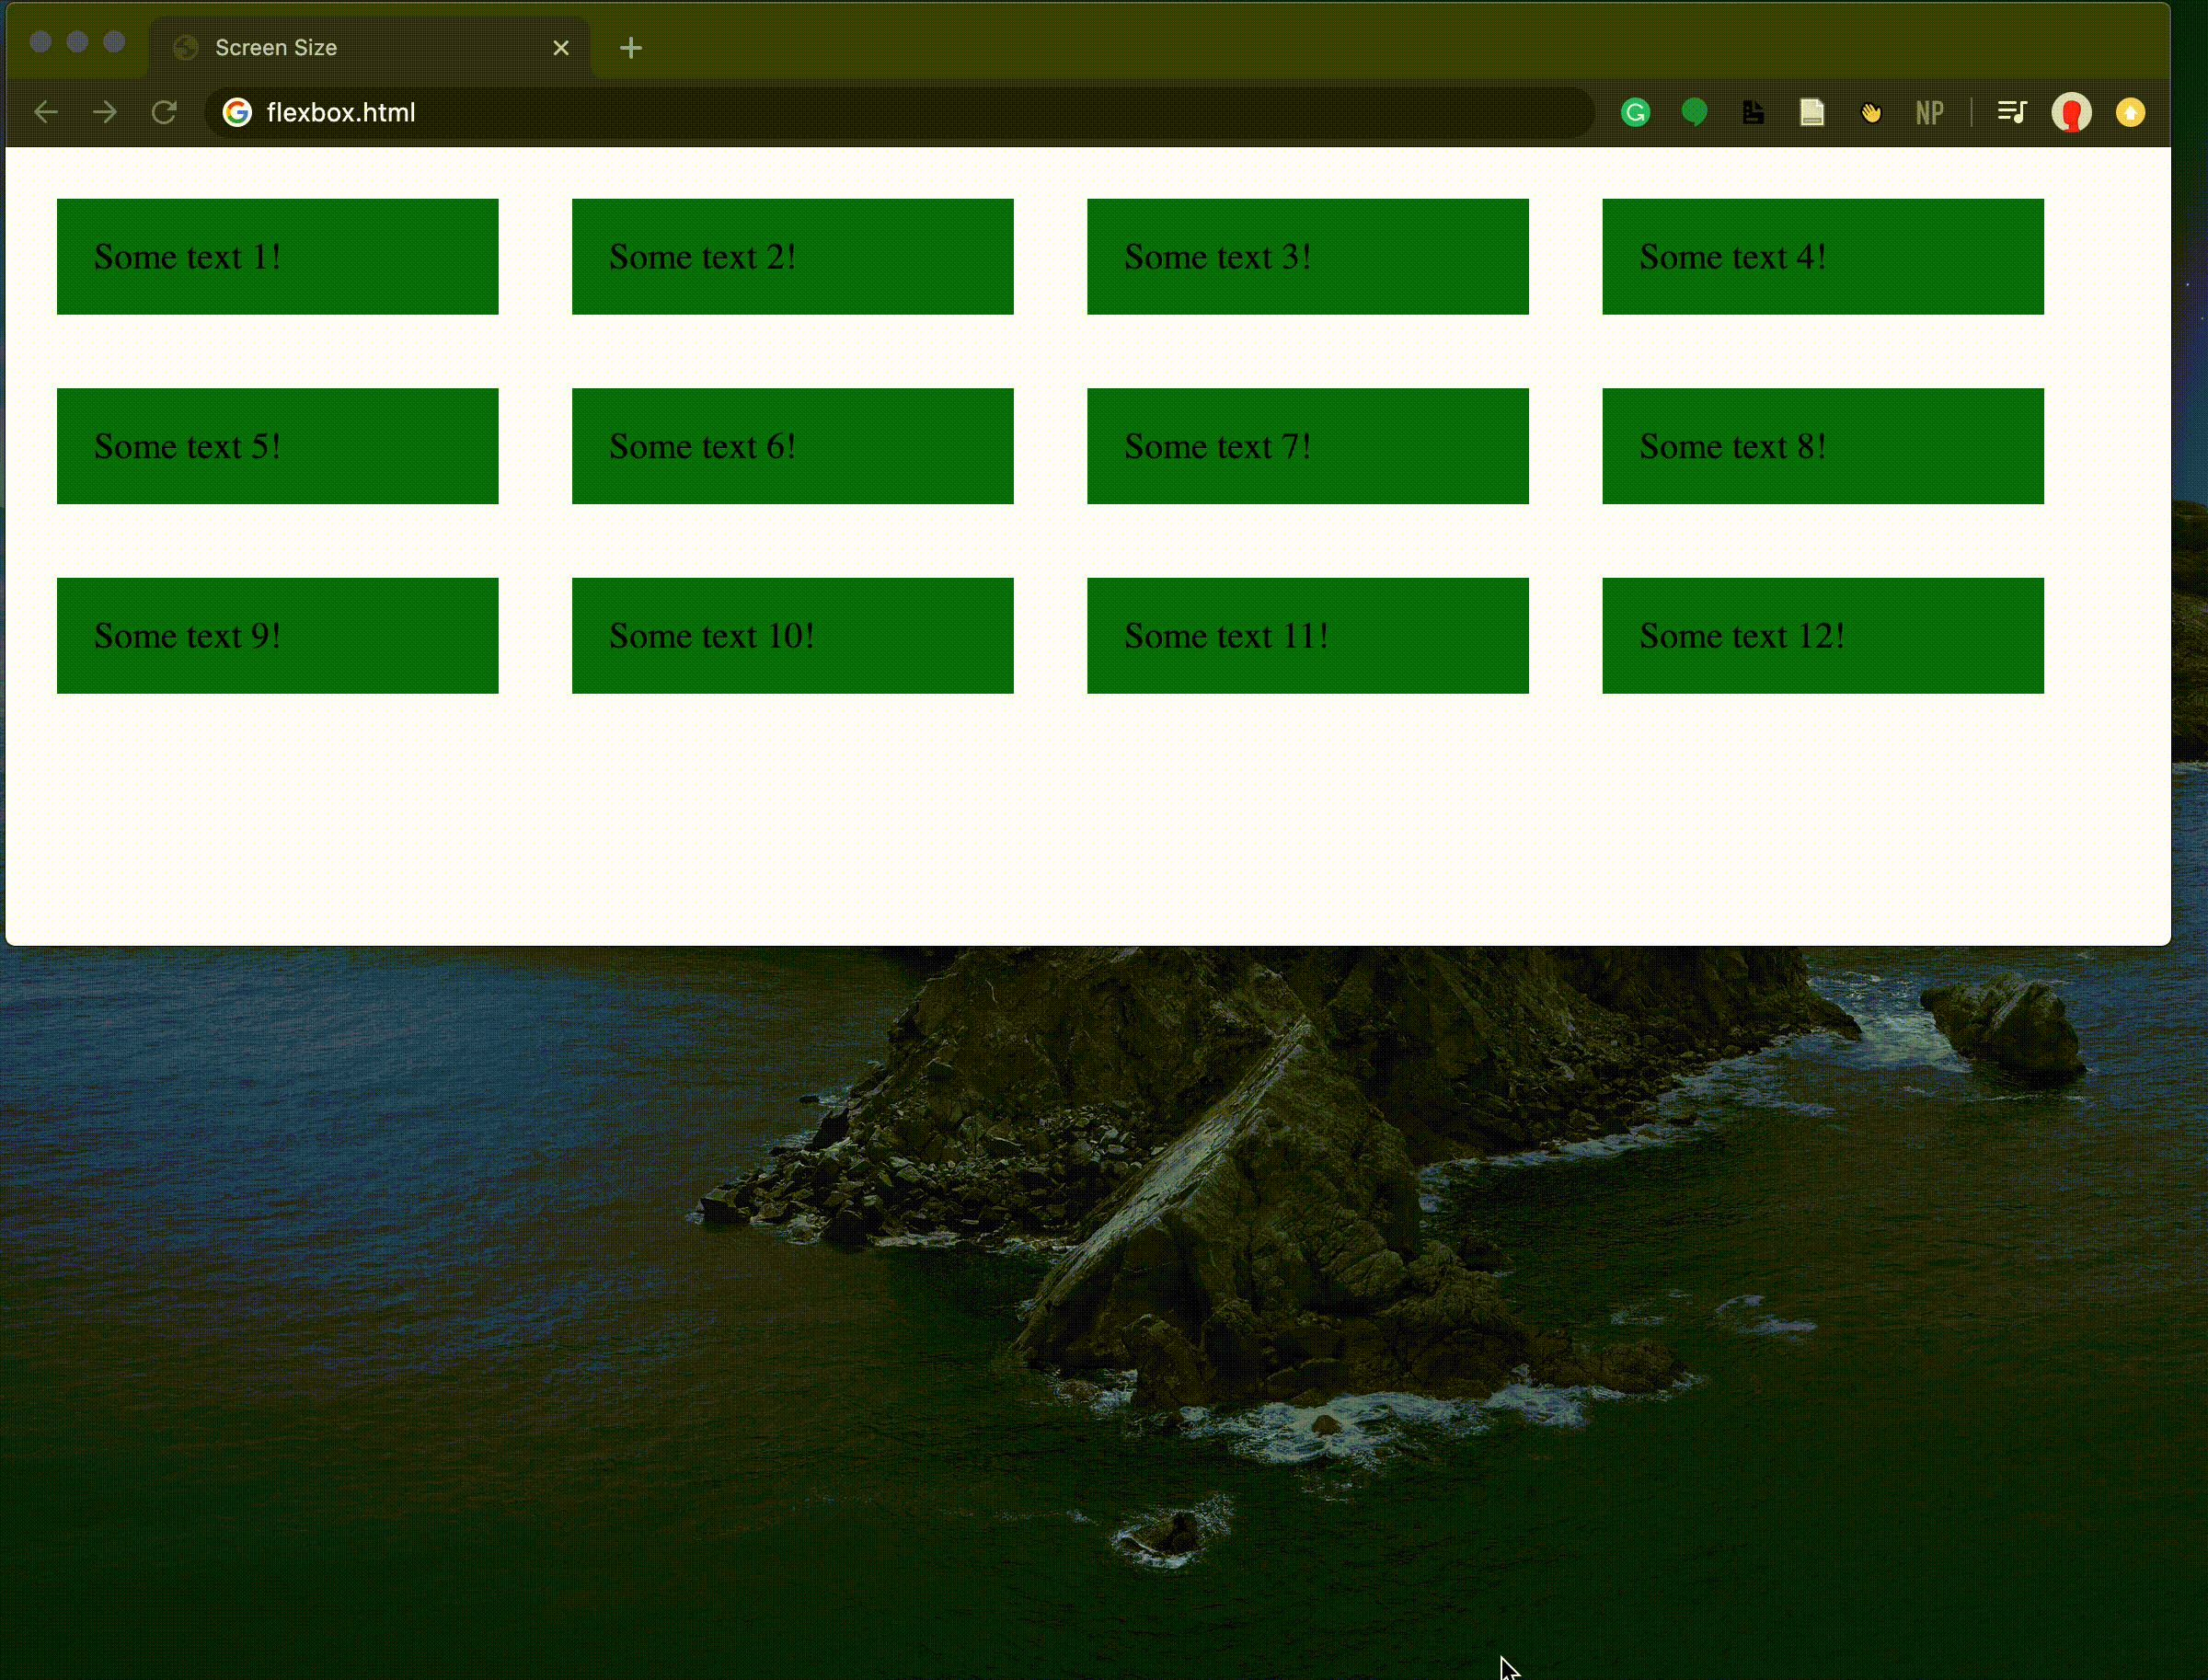Open the music playlist extension icon
The height and width of the screenshot is (1680, 2208).
[x=2012, y=112]
